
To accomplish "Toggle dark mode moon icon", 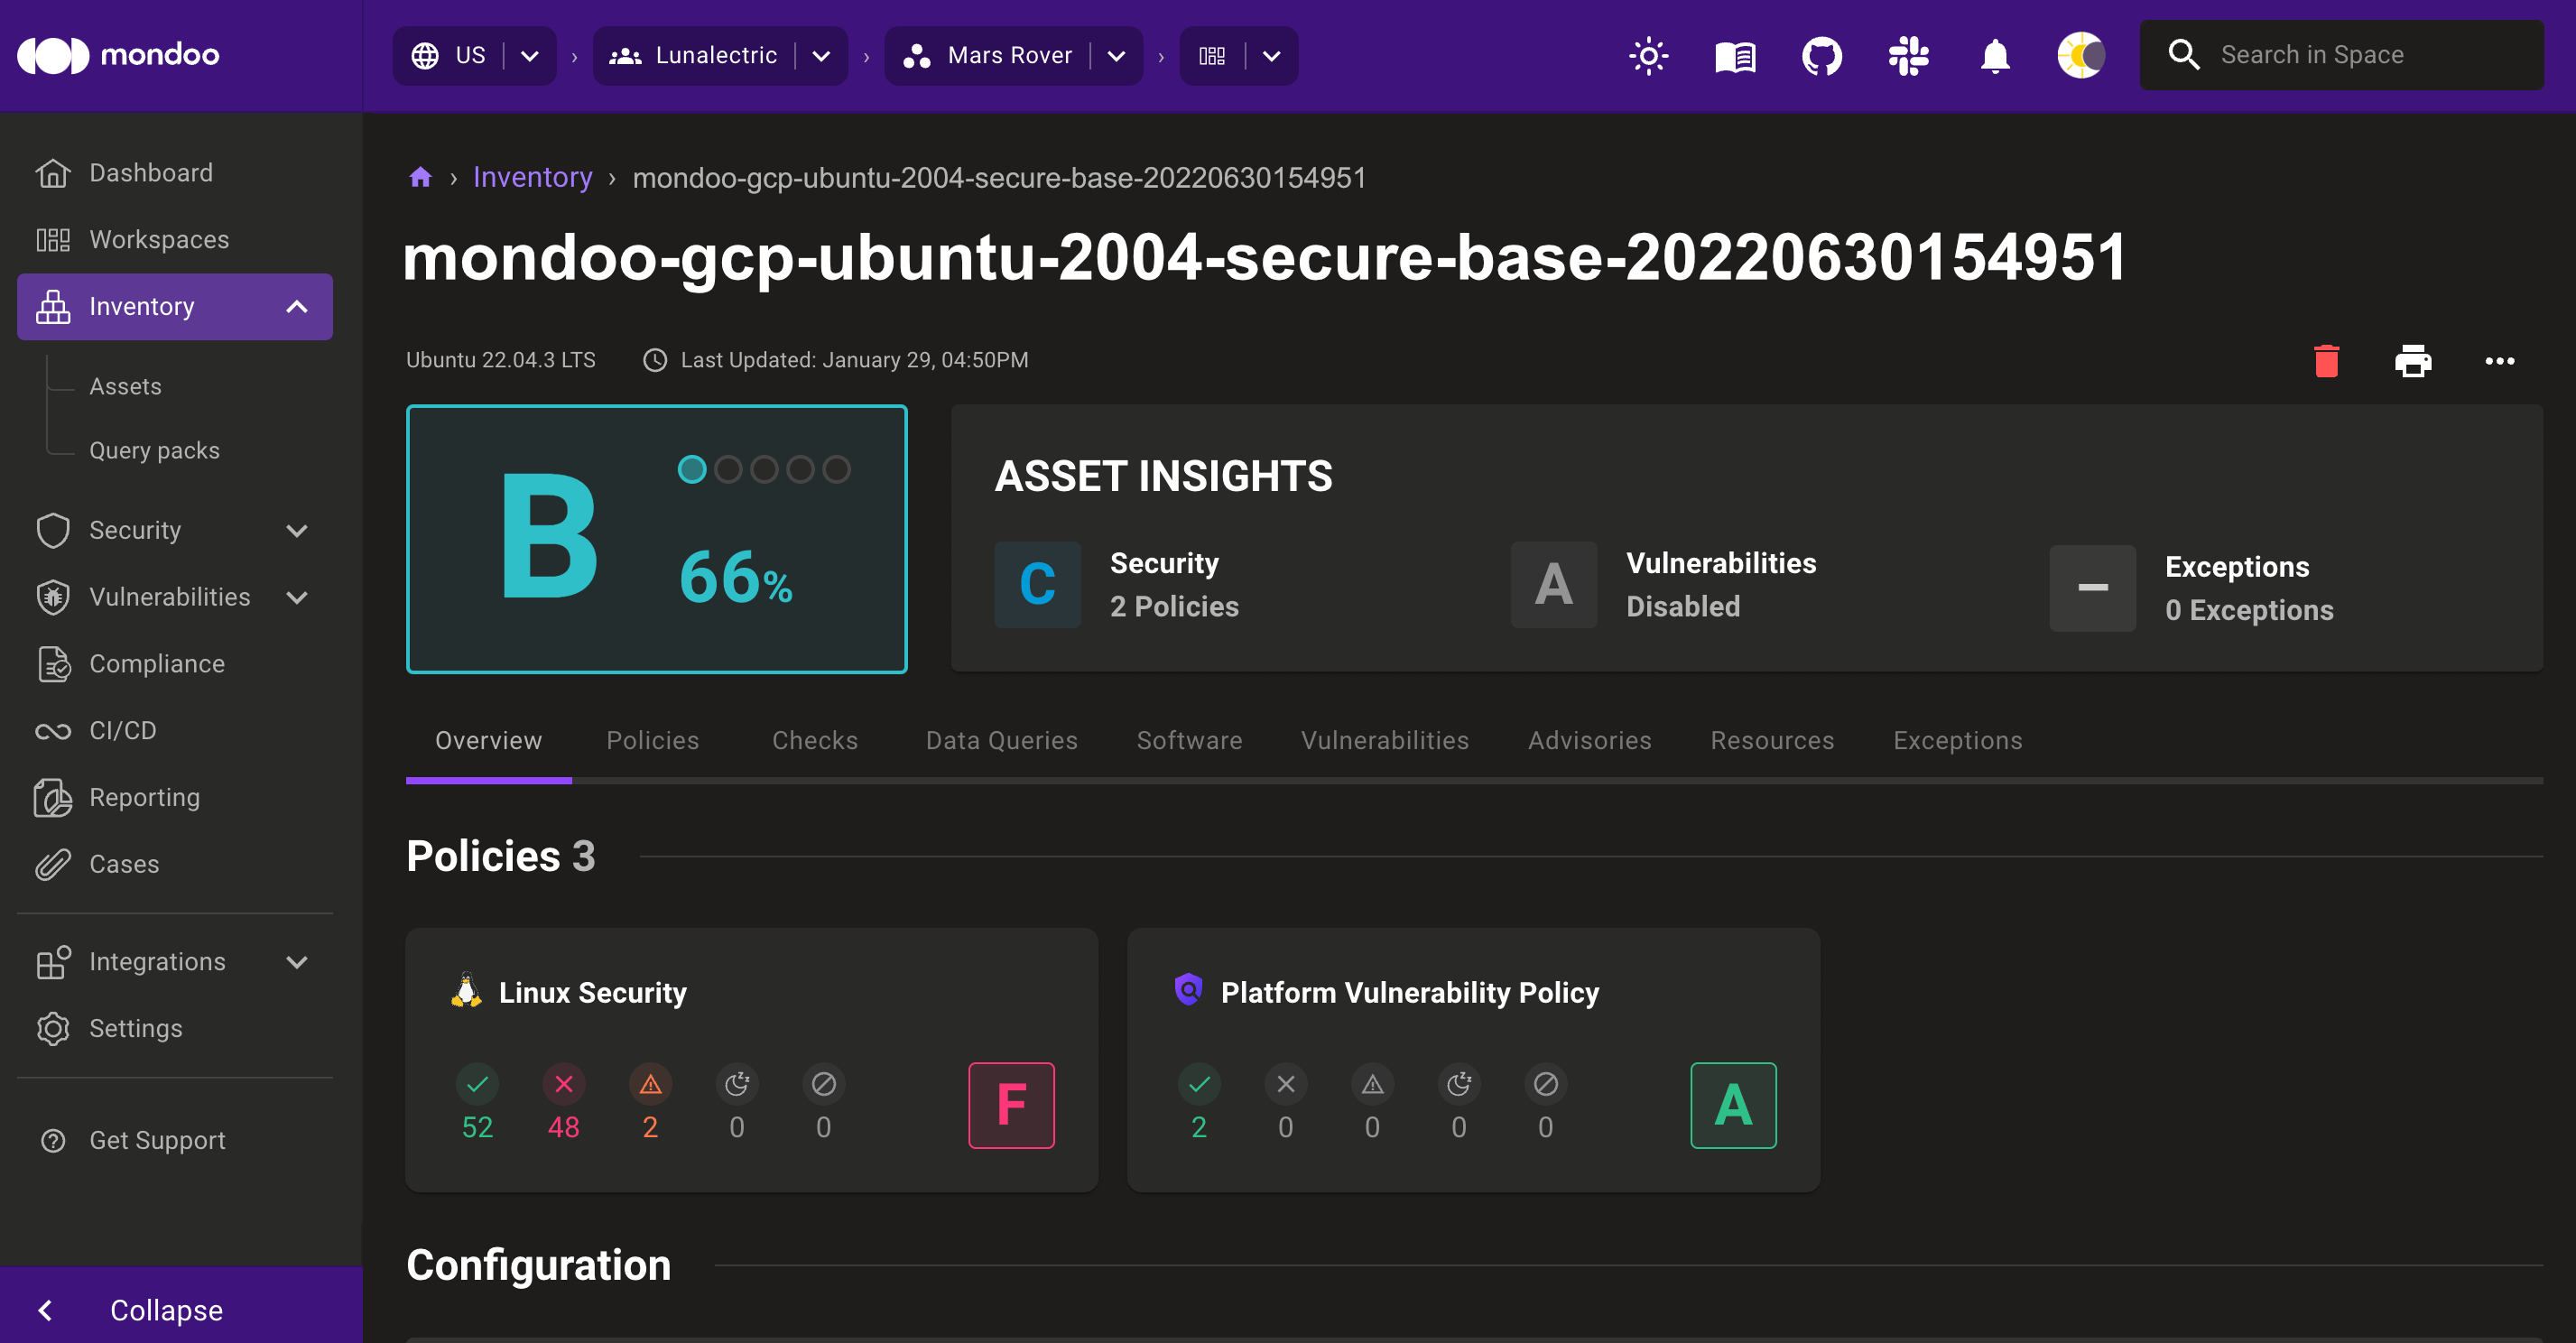I will pyautogui.click(x=2082, y=54).
